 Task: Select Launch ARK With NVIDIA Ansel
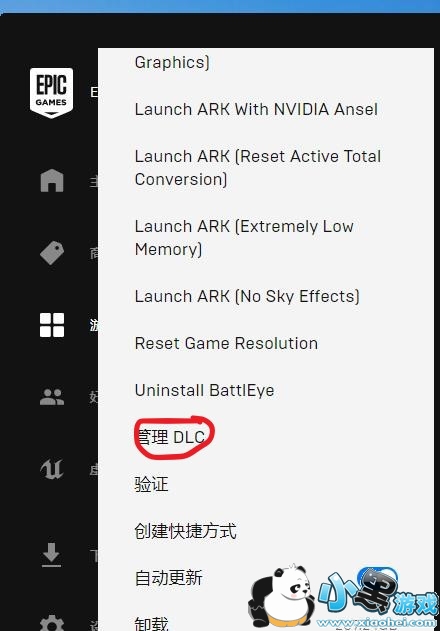pos(256,109)
